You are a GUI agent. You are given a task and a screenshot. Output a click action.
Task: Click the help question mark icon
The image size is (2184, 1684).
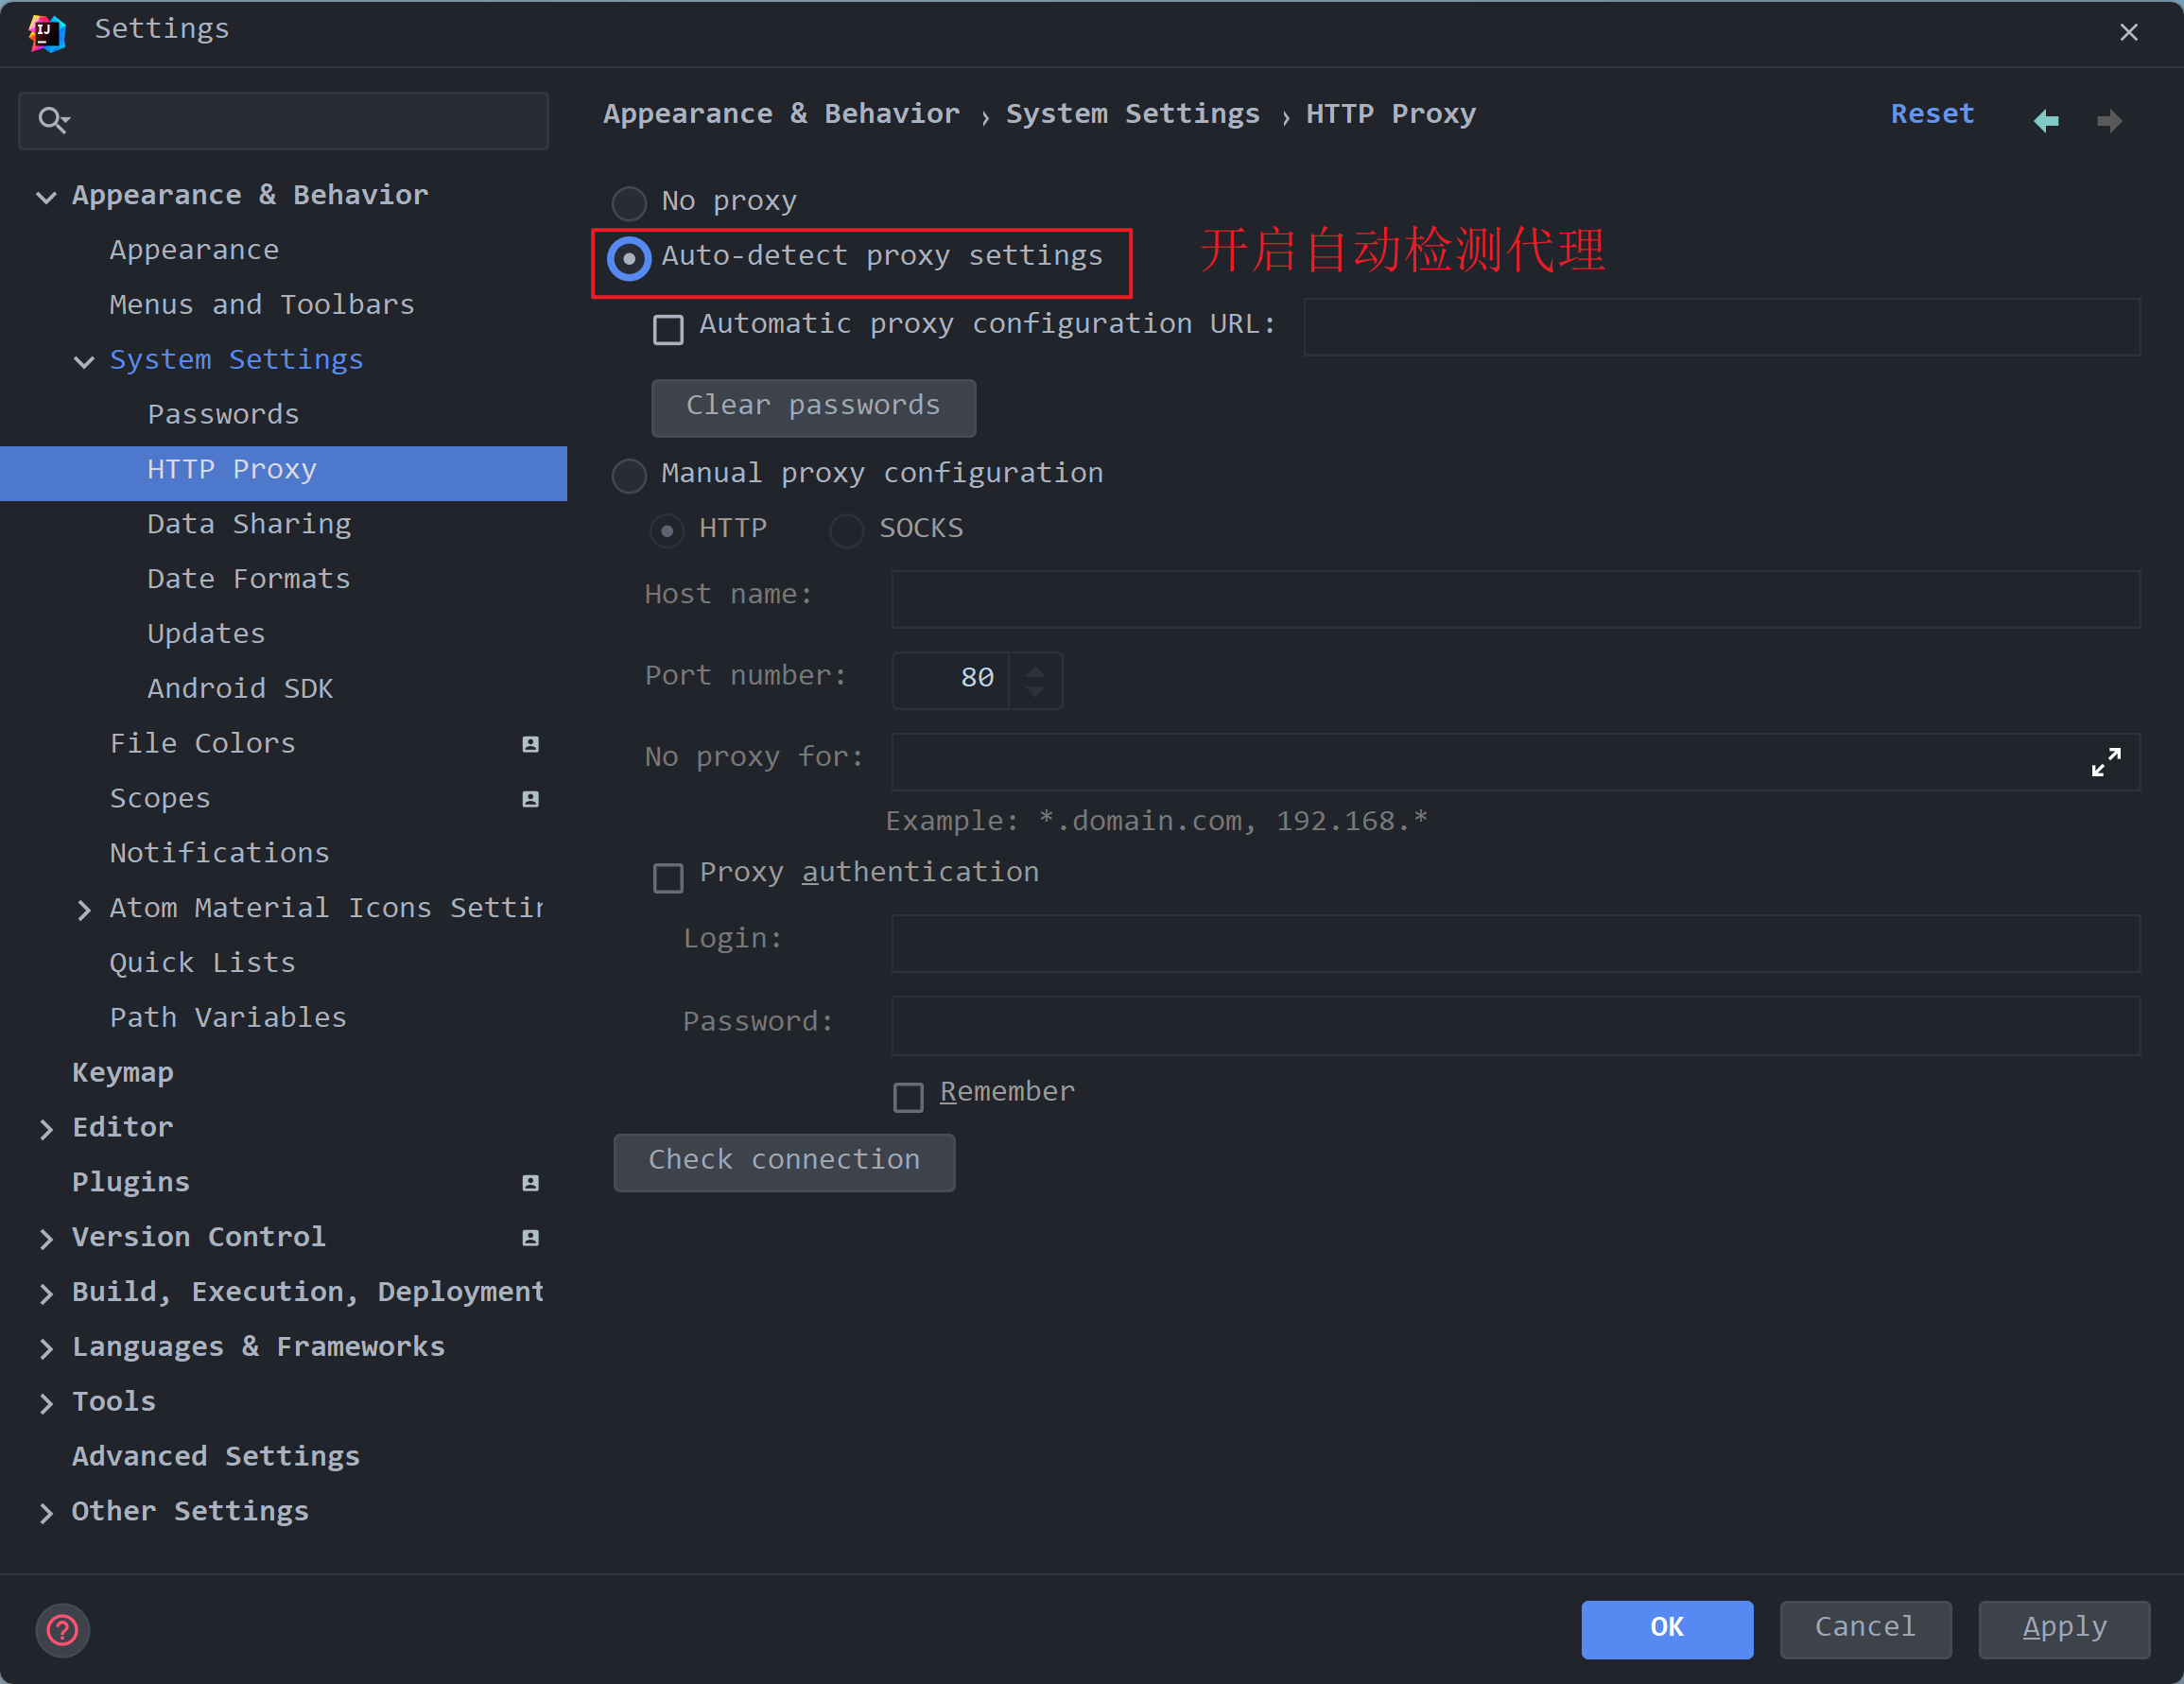pos(62,1630)
